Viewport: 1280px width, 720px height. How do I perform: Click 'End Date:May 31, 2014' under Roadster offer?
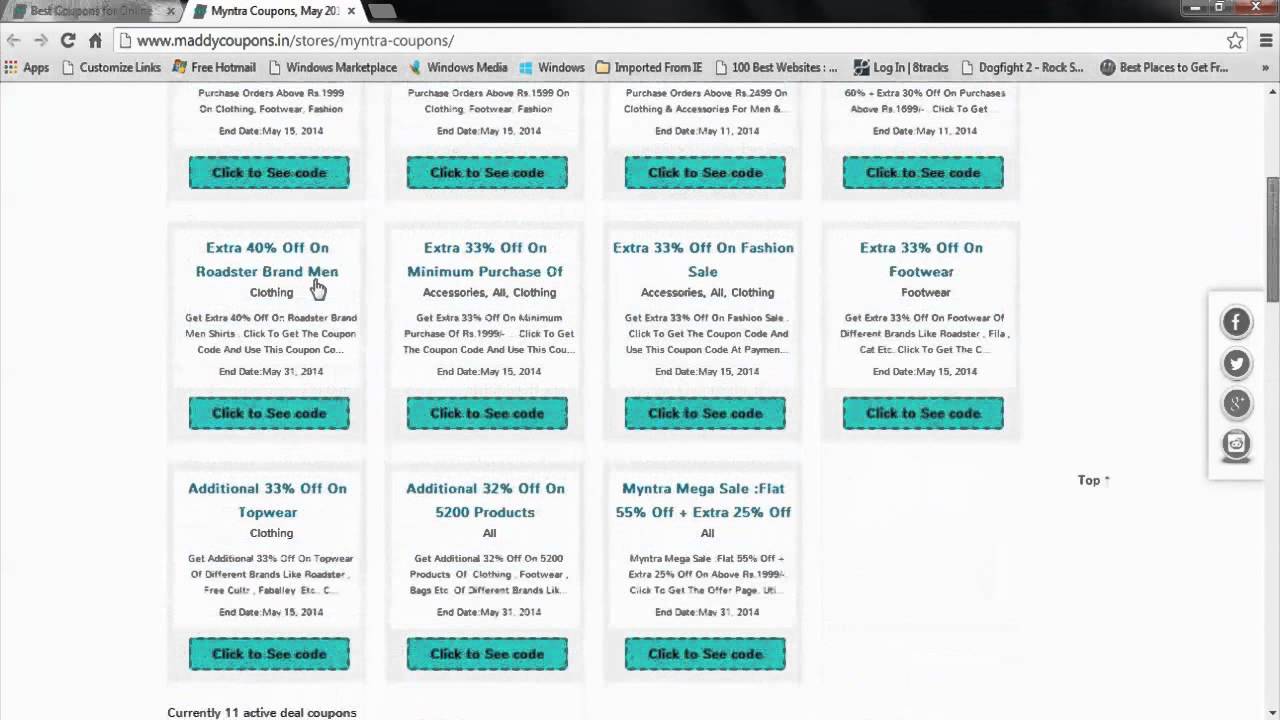[x=271, y=371]
